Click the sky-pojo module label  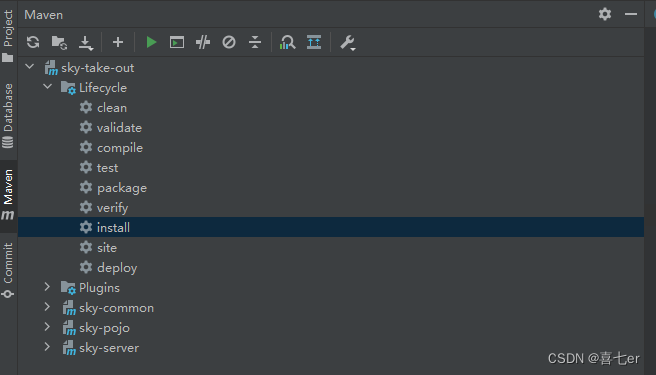coord(104,328)
